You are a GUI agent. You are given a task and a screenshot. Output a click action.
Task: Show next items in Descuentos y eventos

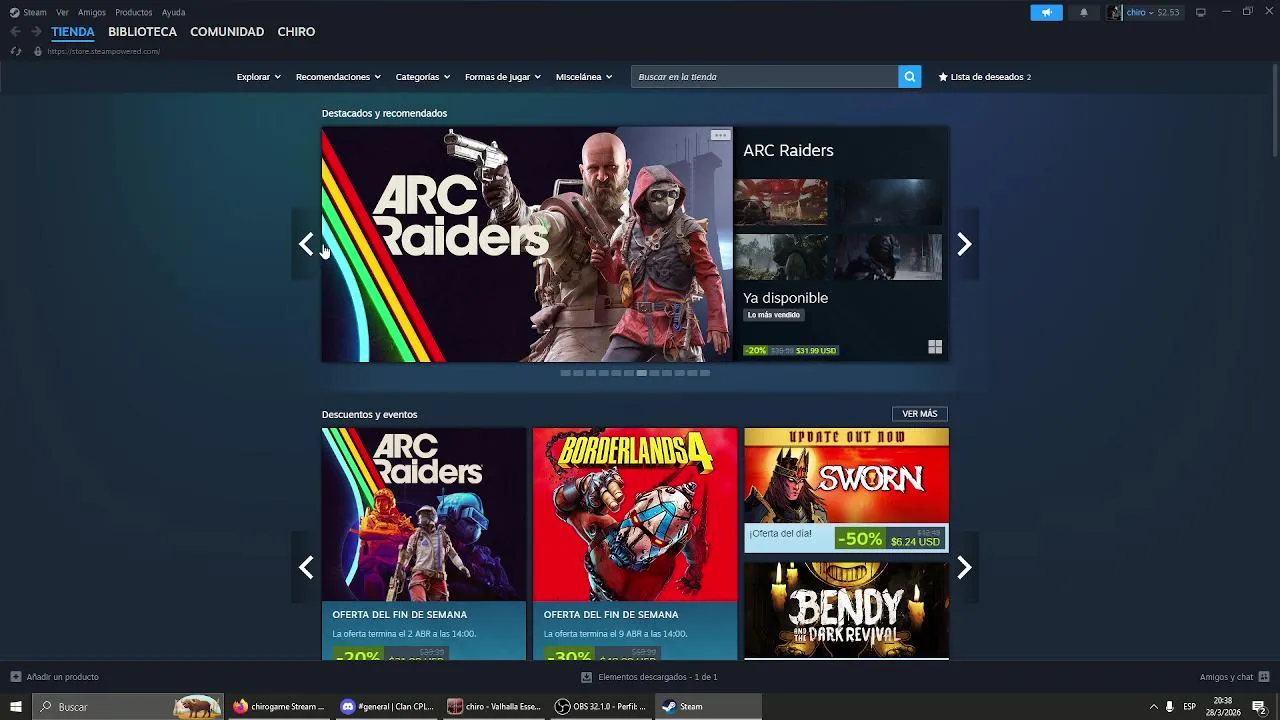pos(964,567)
